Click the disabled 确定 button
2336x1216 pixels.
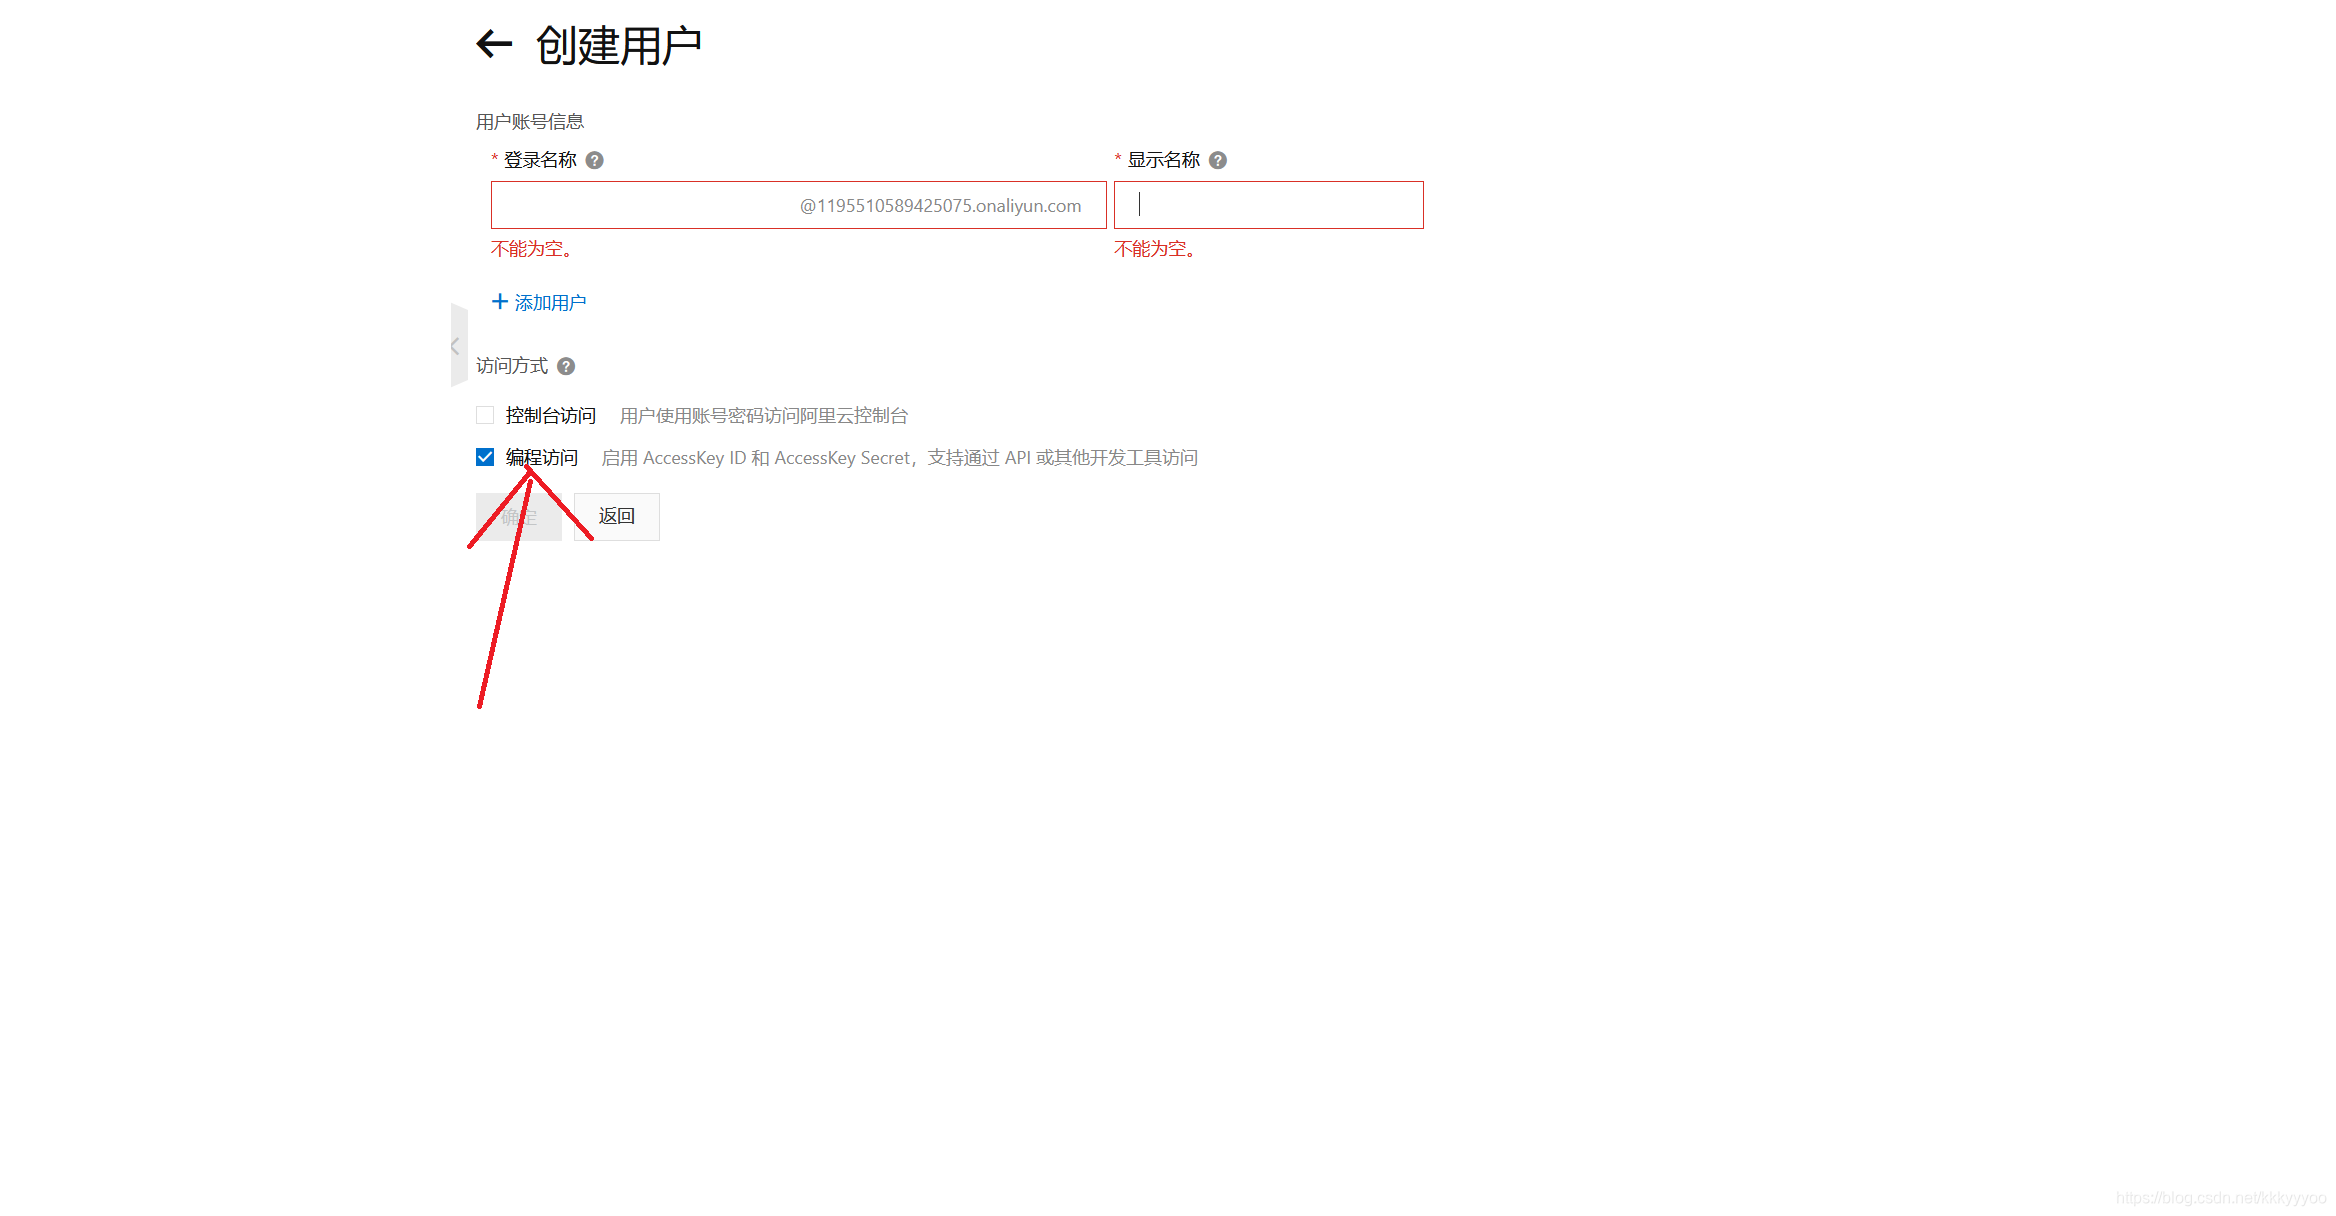pyautogui.click(x=519, y=516)
